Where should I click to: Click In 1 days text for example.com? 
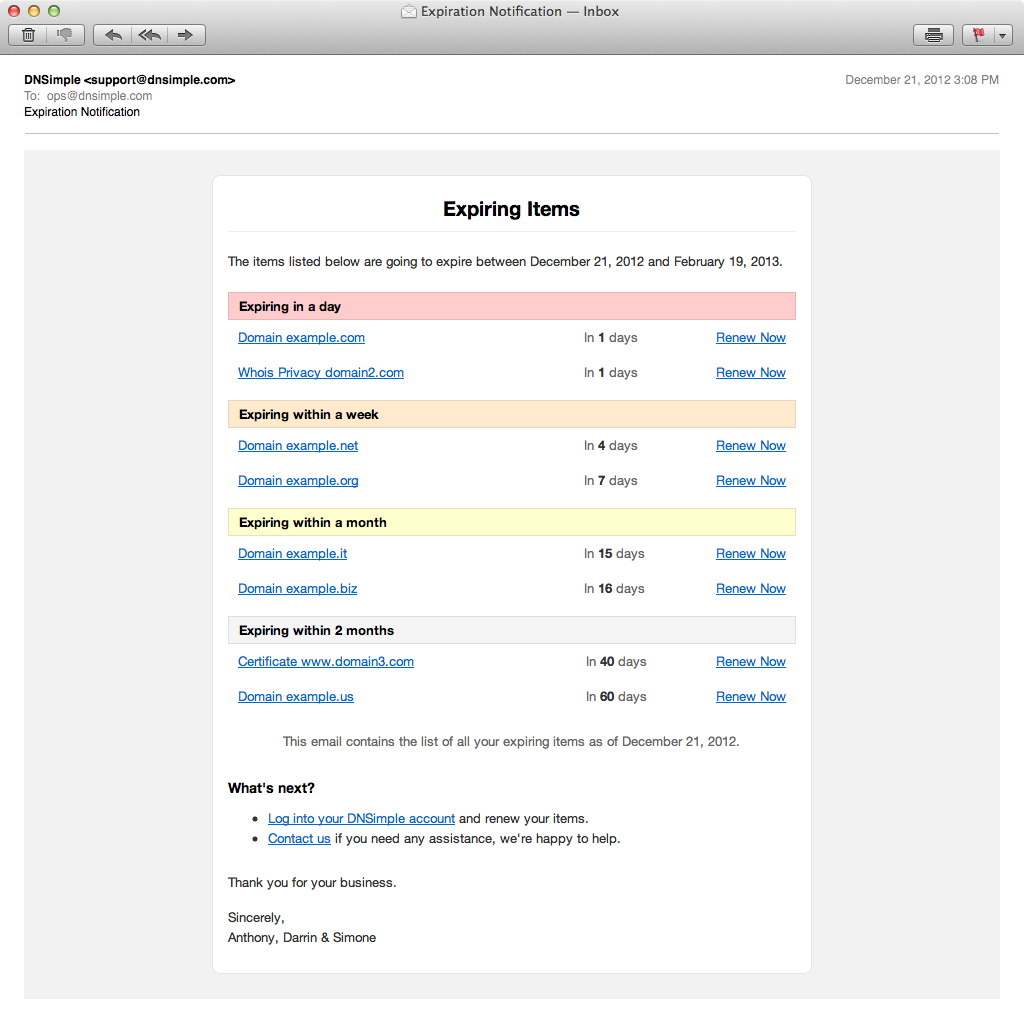click(611, 338)
